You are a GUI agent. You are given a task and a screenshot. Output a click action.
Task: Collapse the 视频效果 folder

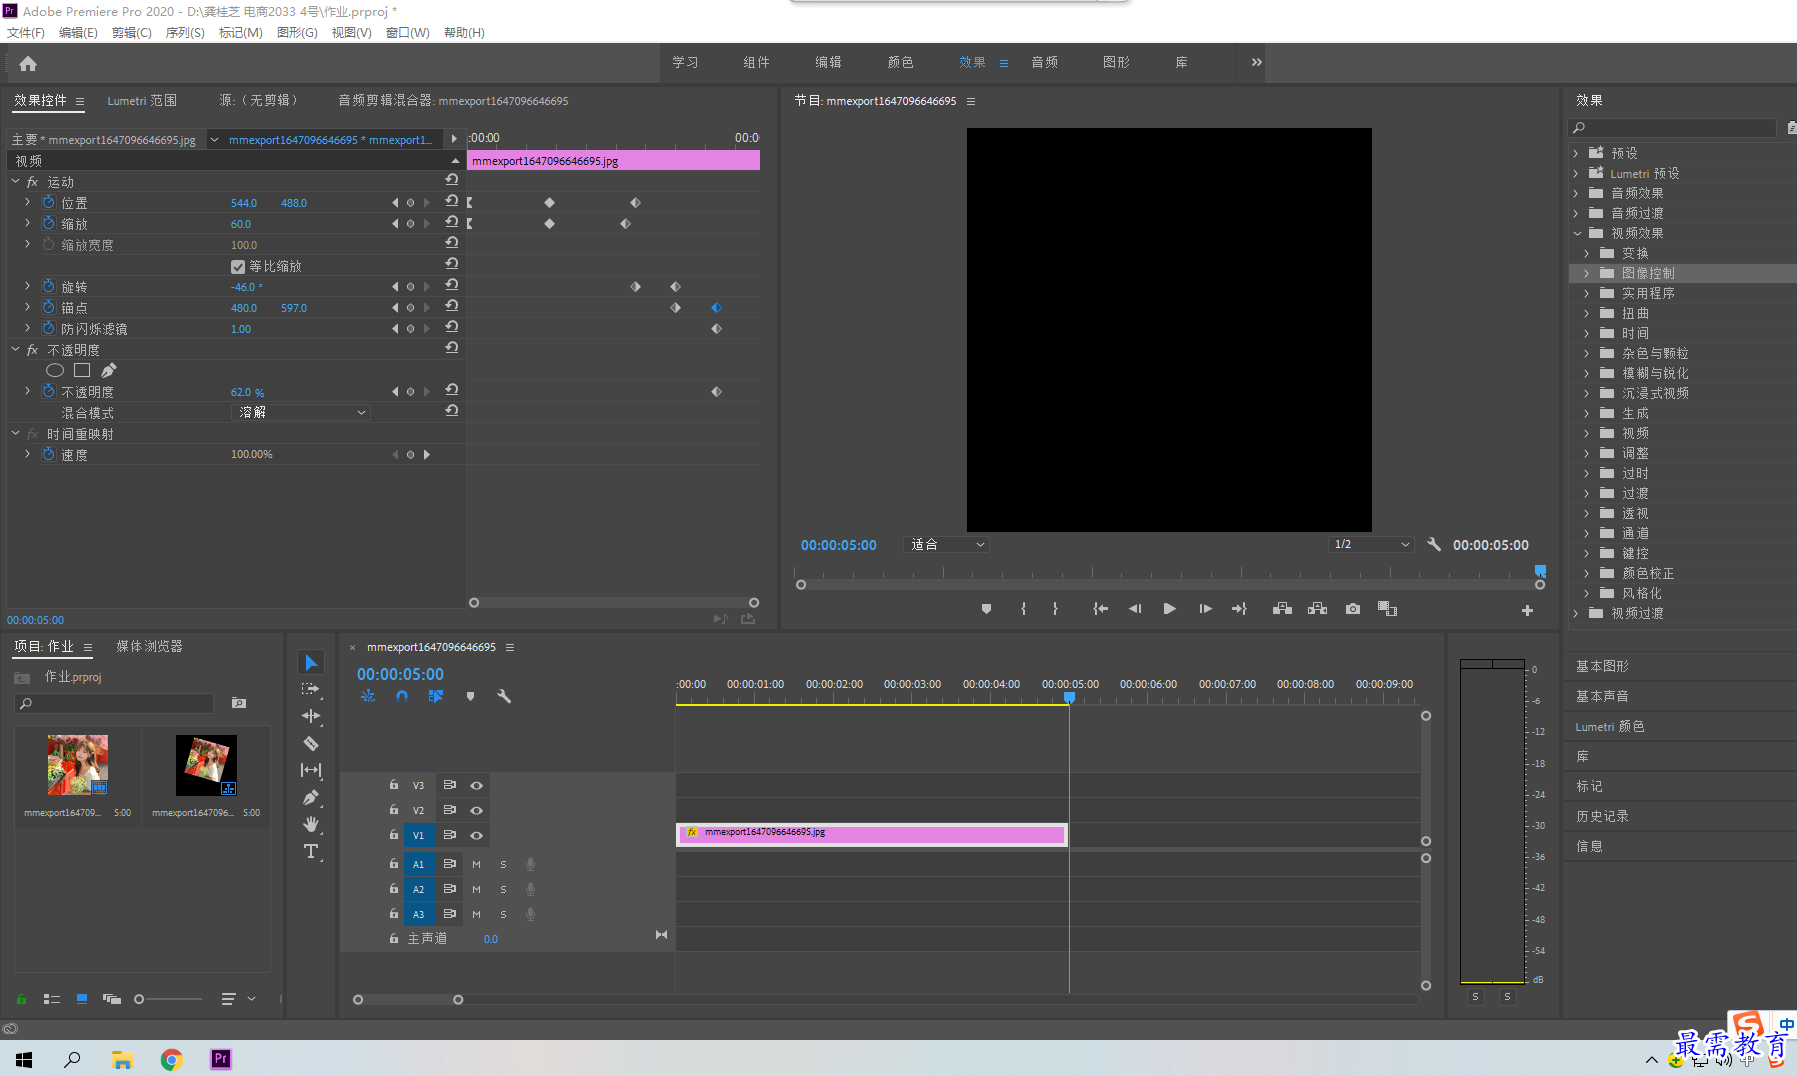tap(1577, 233)
